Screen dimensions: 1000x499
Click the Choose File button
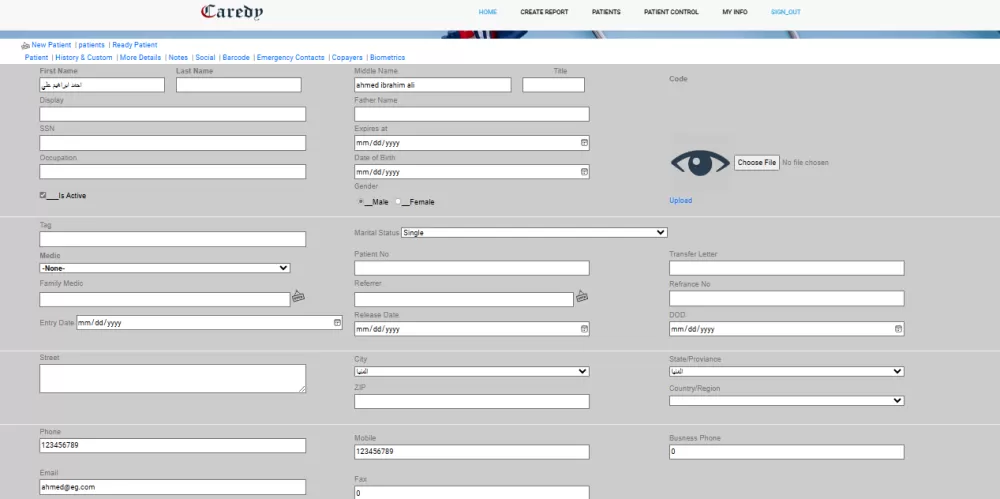pyautogui.click(x=756, y=162)
